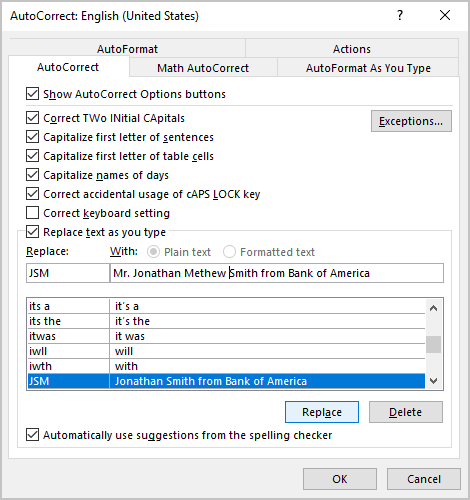Toggle Capitalize names of days
Image resolution: width=470 pixels, height=500 pixels.
tap(32, 175)
